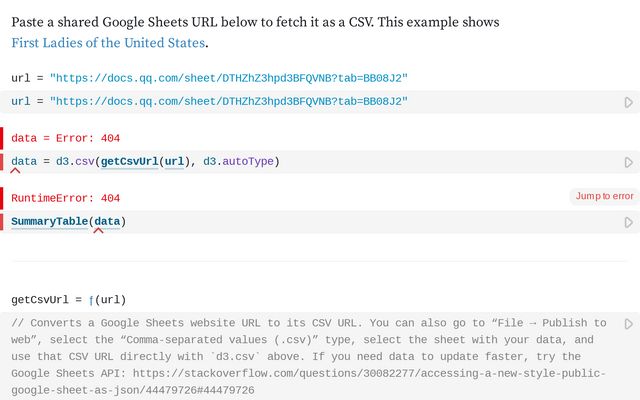Run the getCsvUrl comment cell play icon
This screenshot has height=400, width=640.
[x=629, y=324]
